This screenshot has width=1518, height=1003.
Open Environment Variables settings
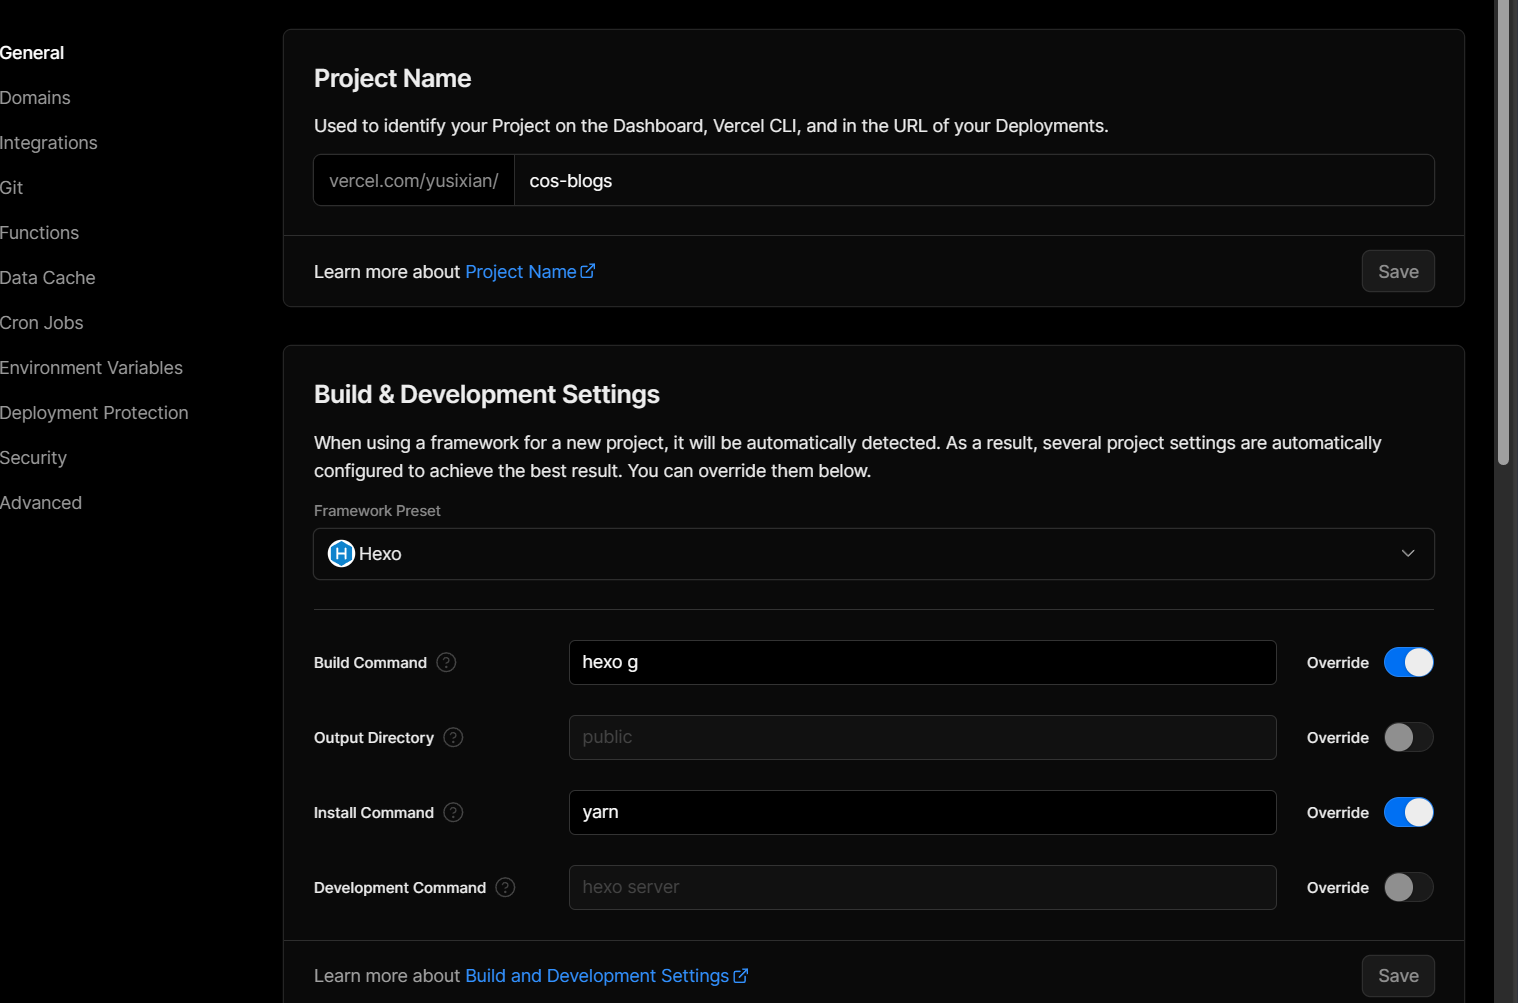tap(91, 367)
